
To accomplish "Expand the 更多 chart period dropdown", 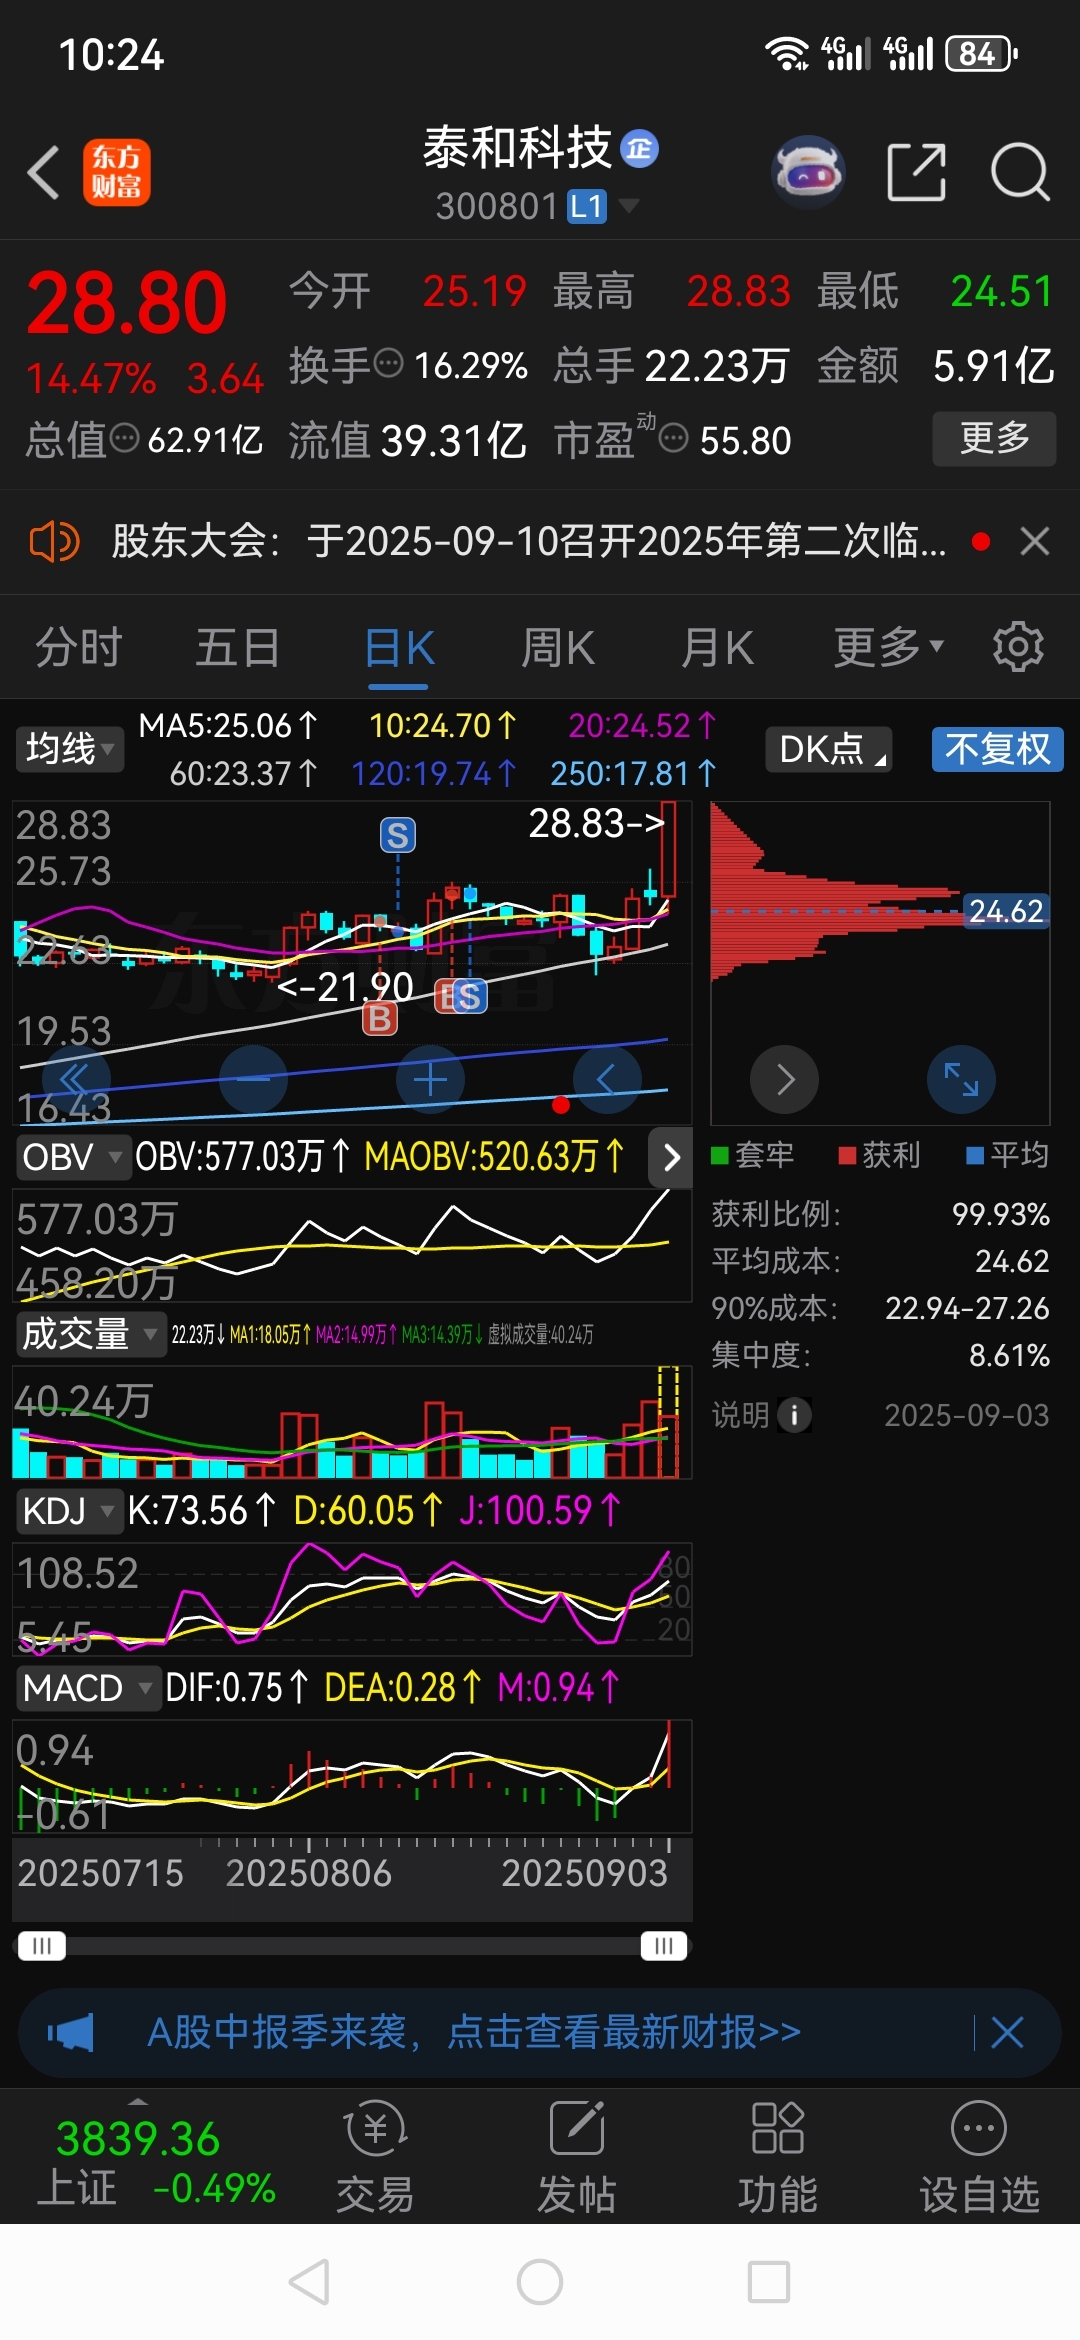I will tap(888, 648).
